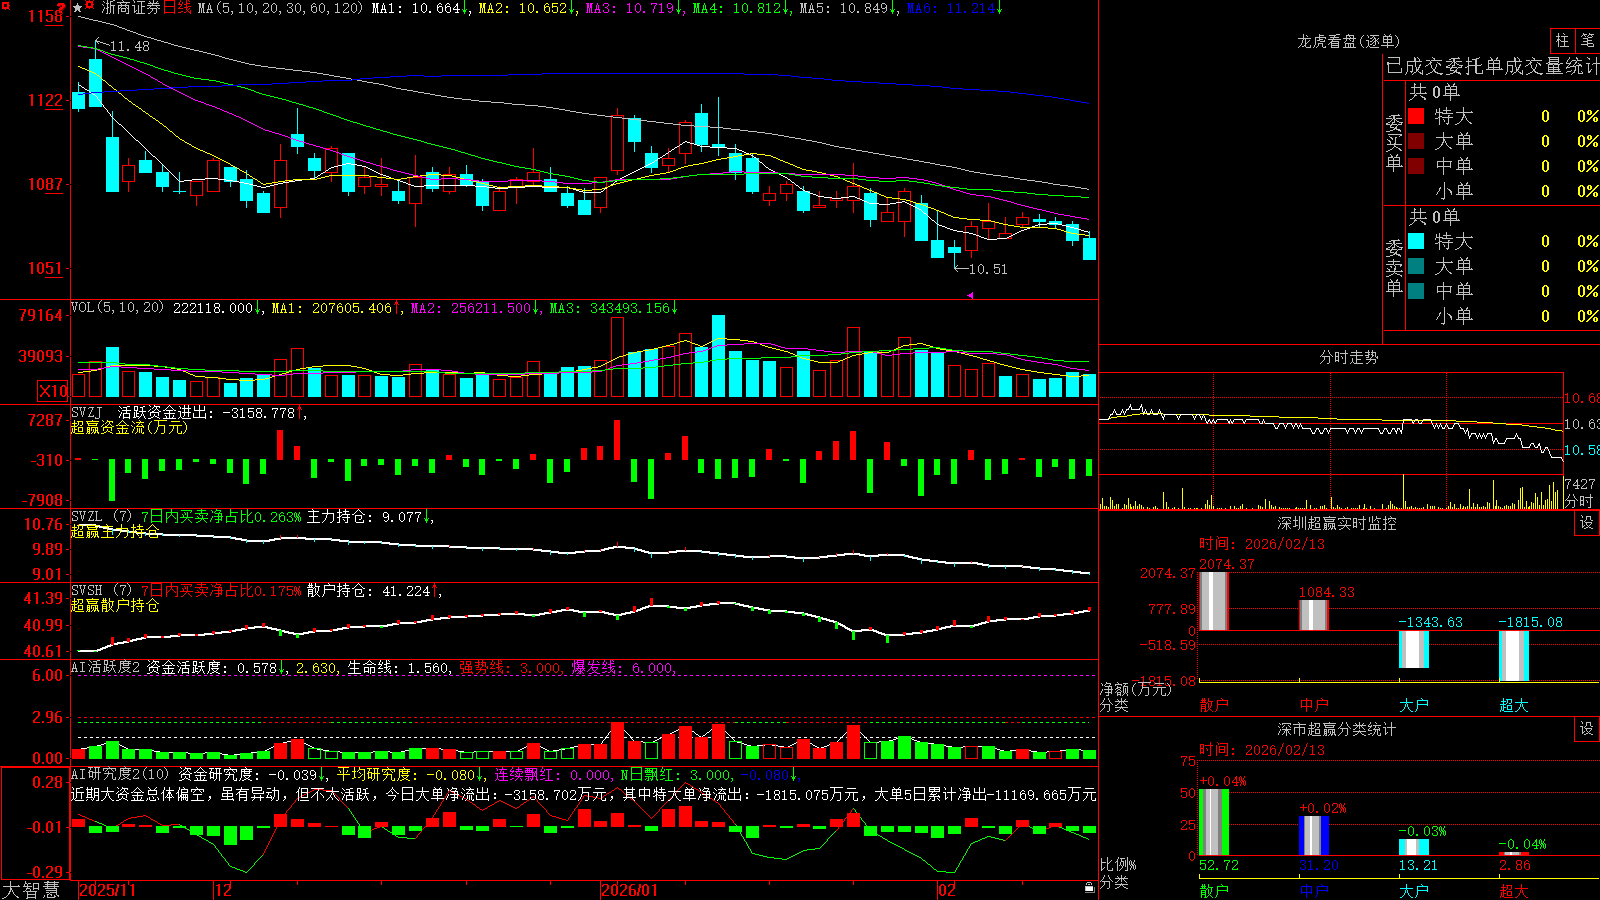The height and width of the screenshot is (900, 1600).
Task: Click the 时间: 2026/02/13 in 深圳超赢实时监控
Action: tap(1262, 544)
